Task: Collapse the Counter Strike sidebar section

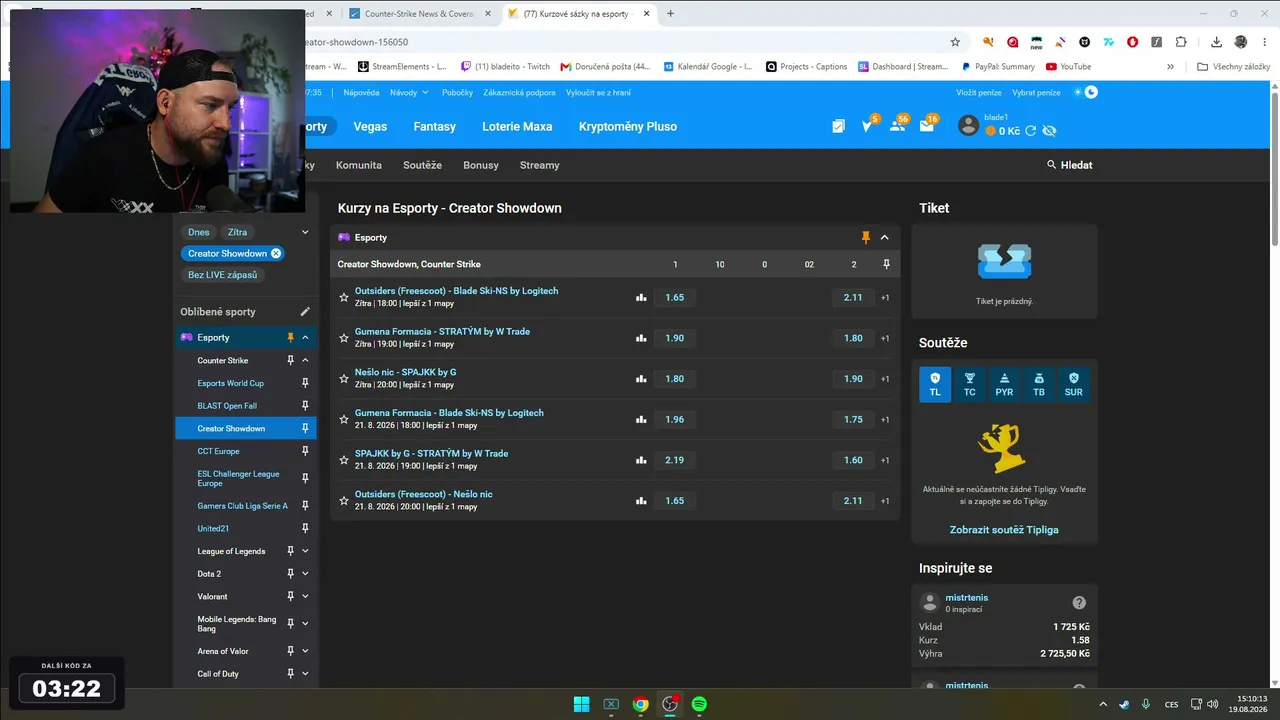Action: 305,360
